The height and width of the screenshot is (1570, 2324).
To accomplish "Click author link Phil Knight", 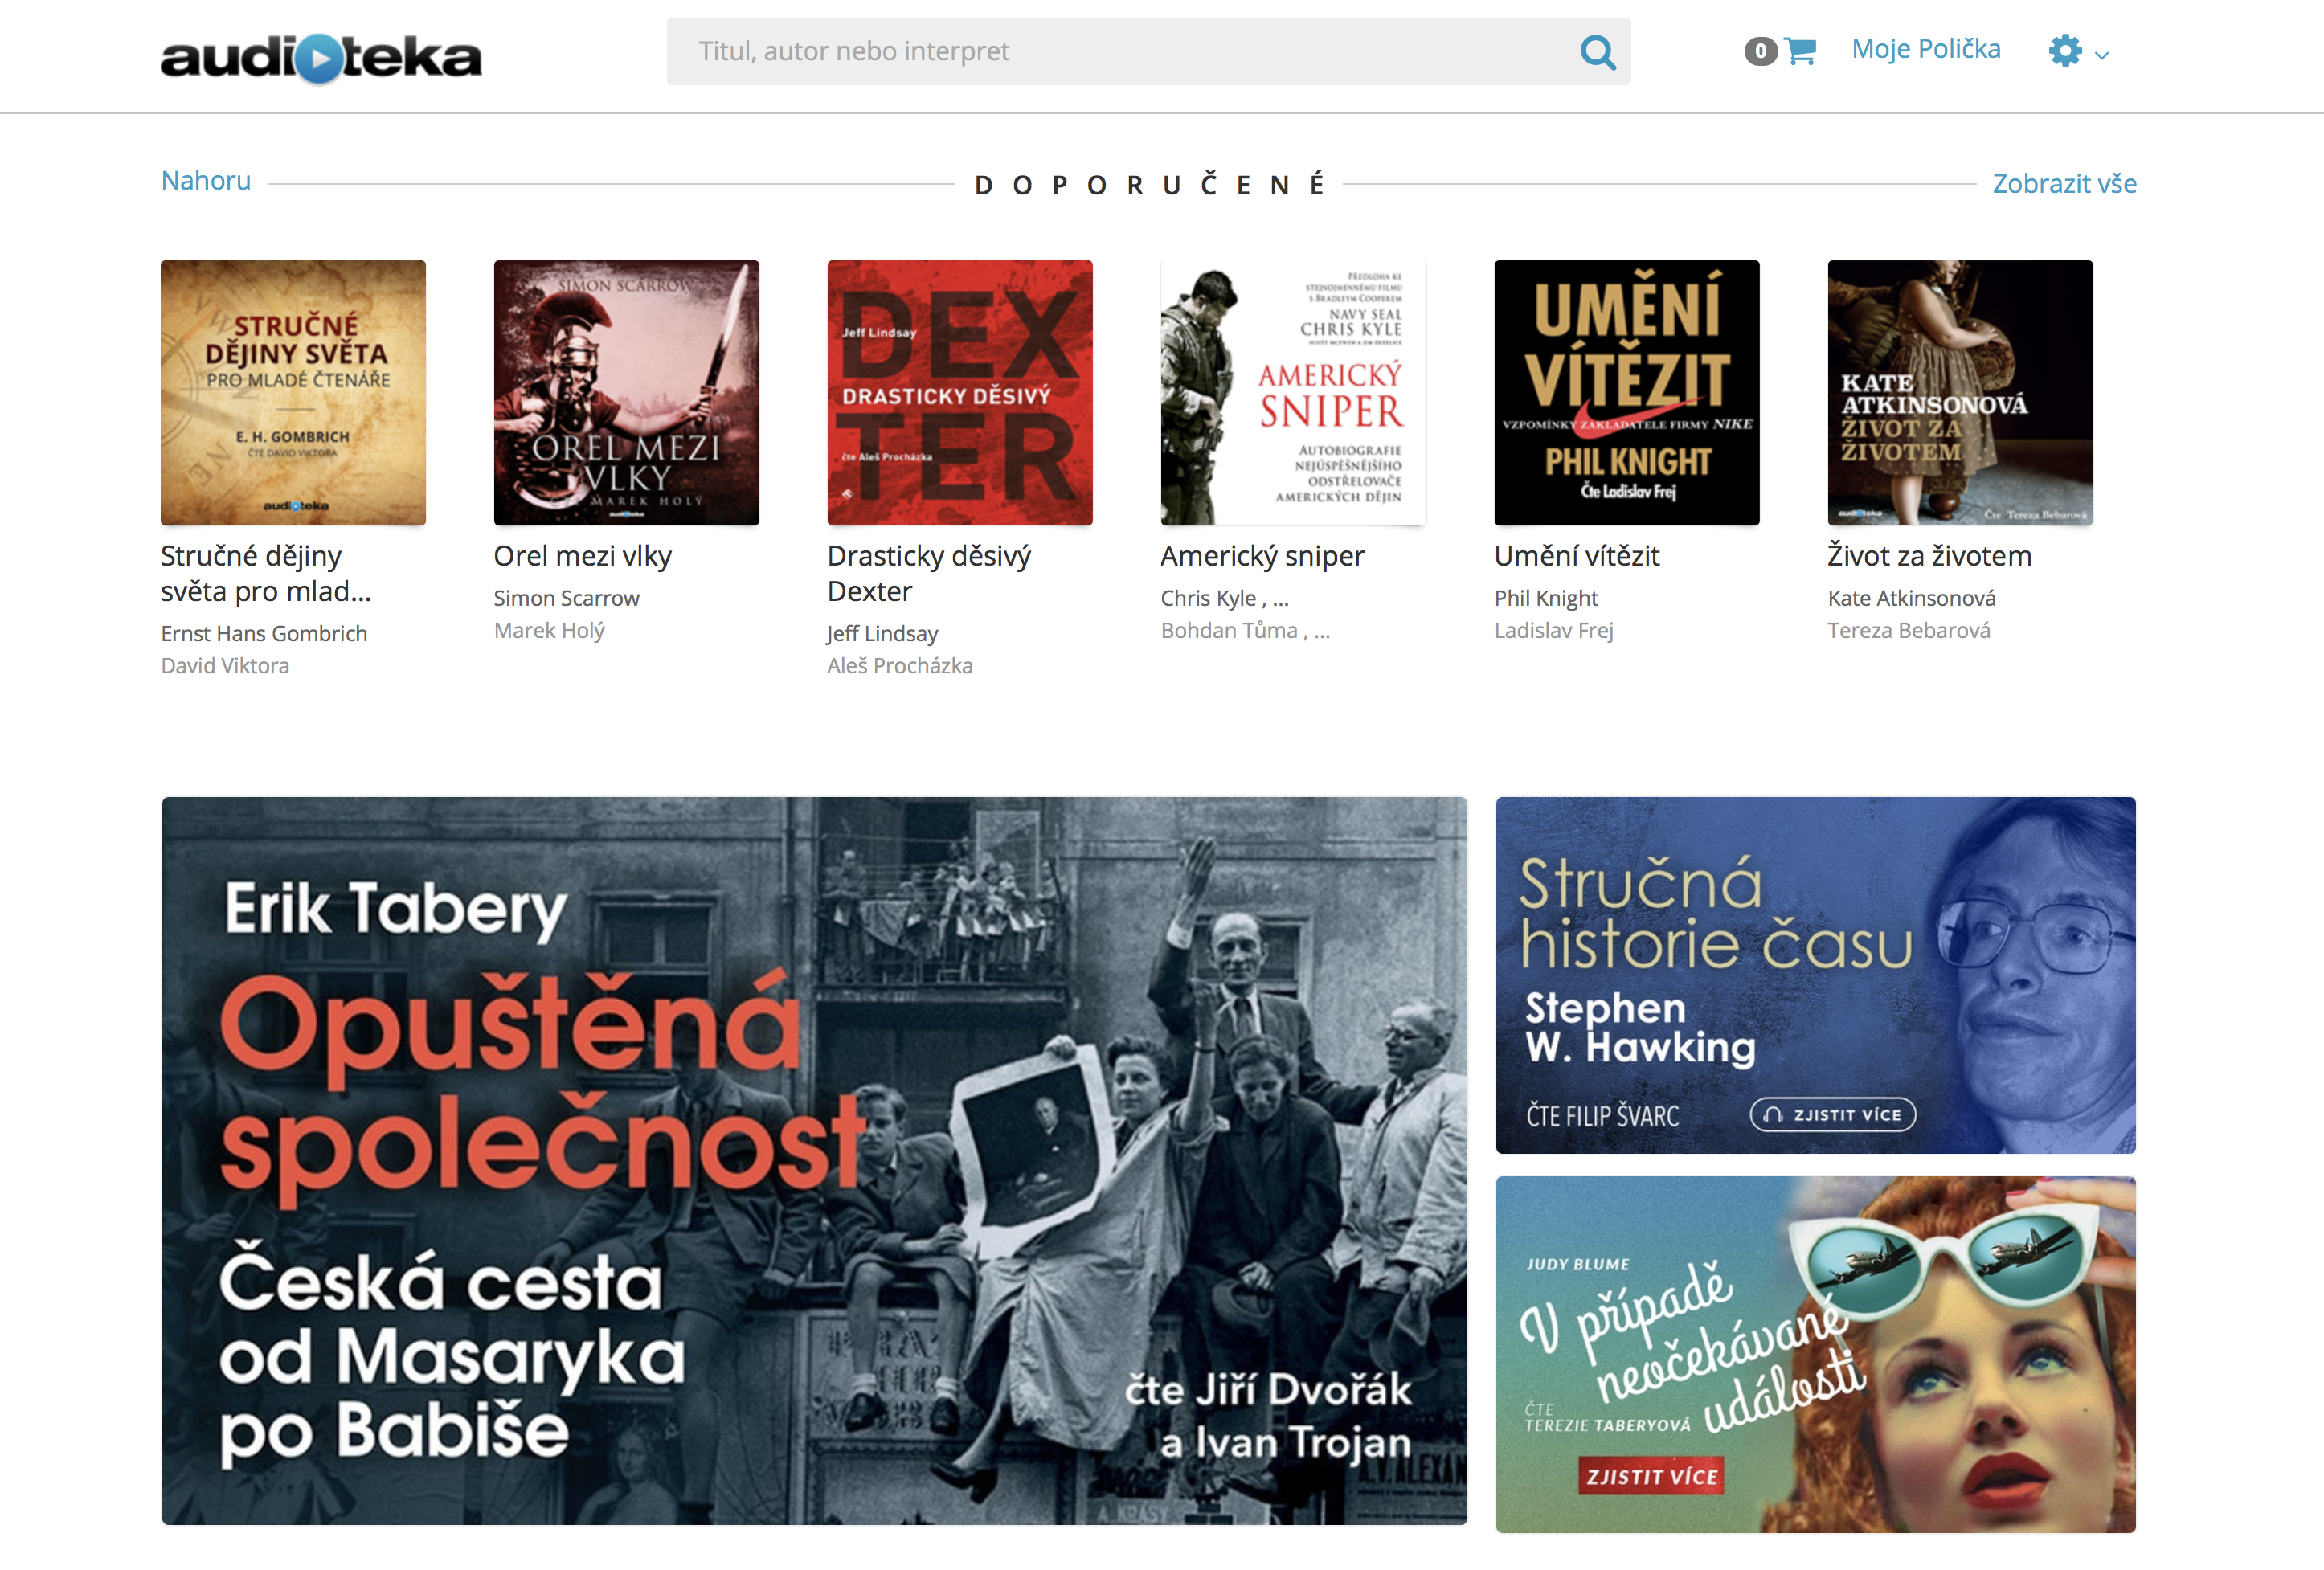I will 1546,598.
